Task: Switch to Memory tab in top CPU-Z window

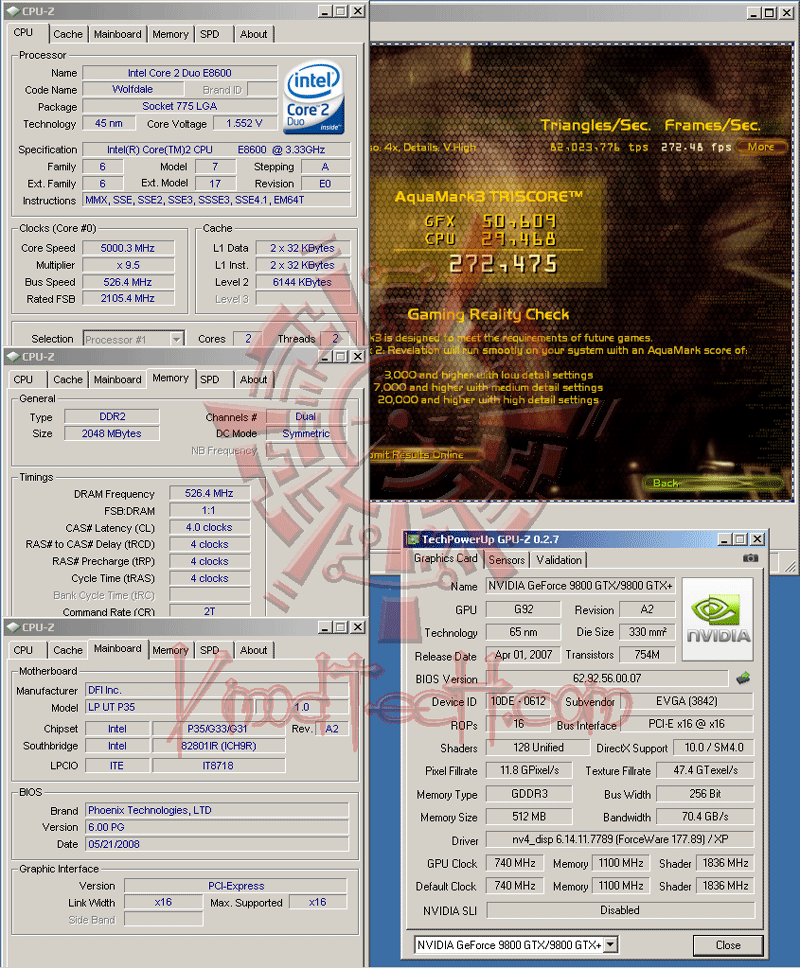Action: pyautogui.click(x=170, y=34)
